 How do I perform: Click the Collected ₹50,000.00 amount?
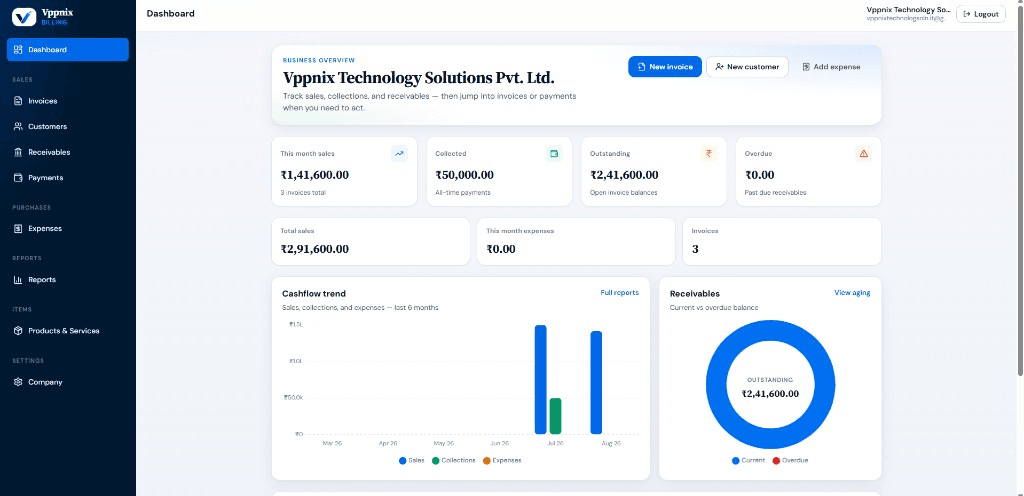464,175
